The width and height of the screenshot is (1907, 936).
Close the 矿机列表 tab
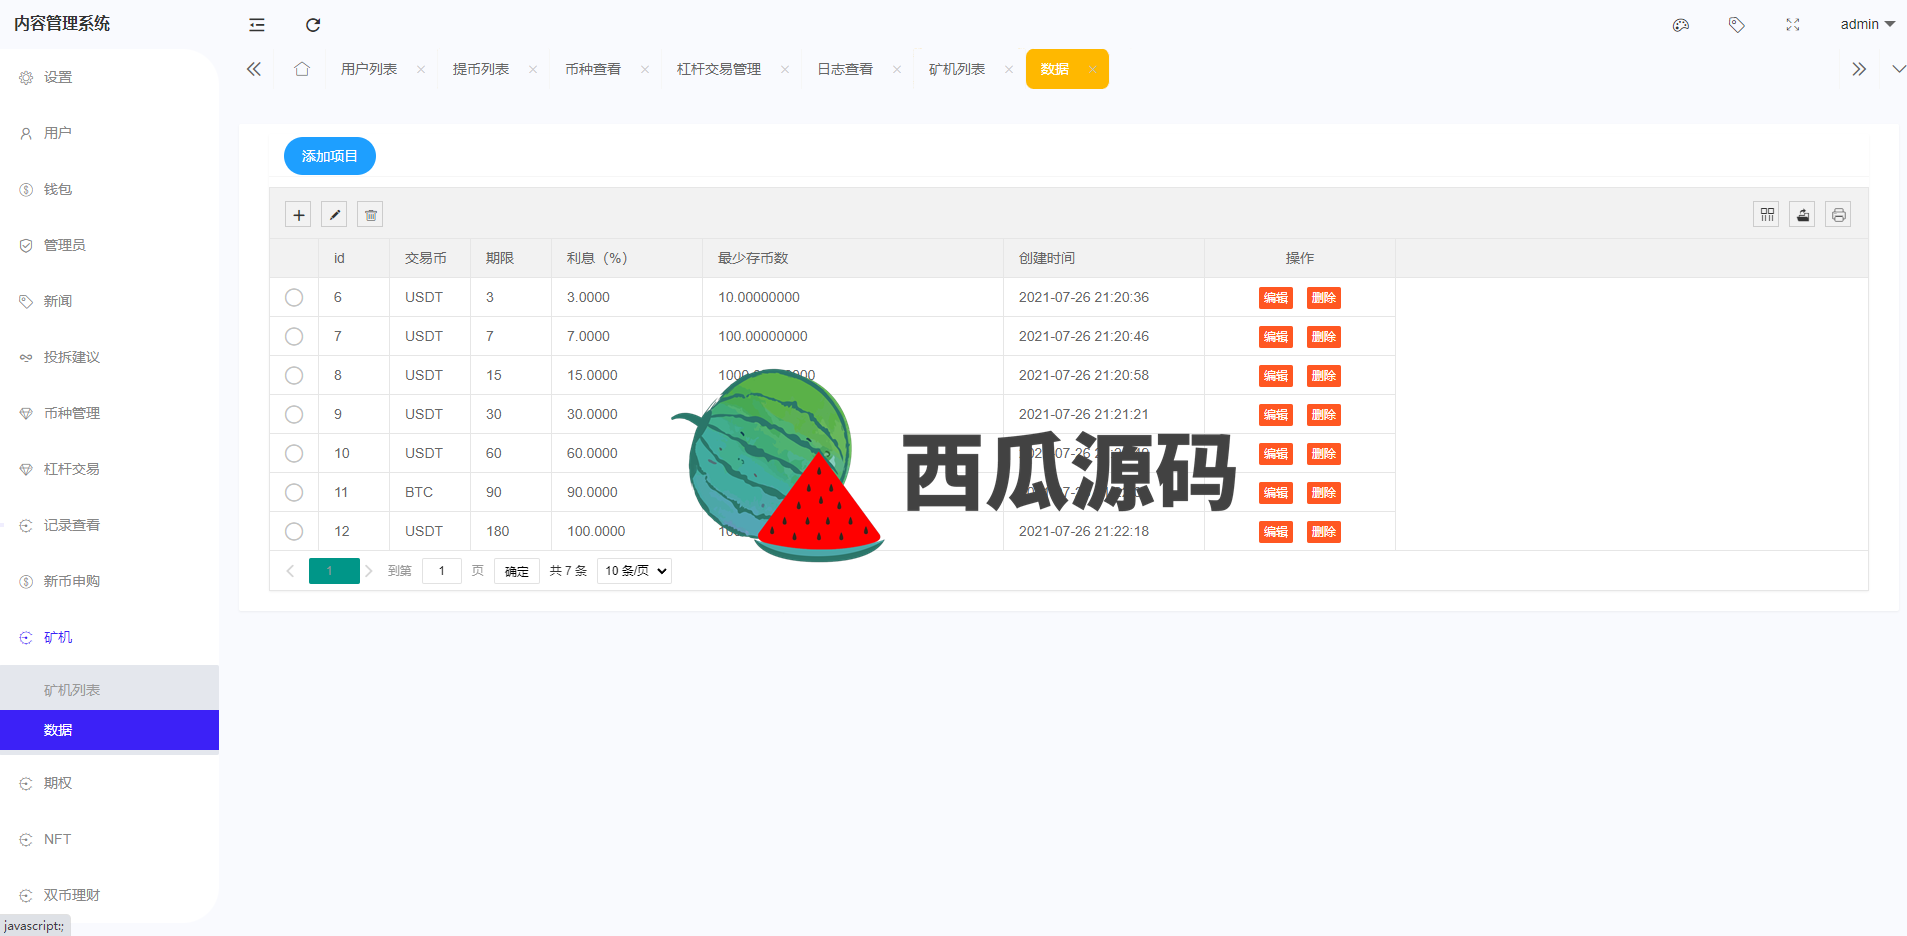[1009, 69]
